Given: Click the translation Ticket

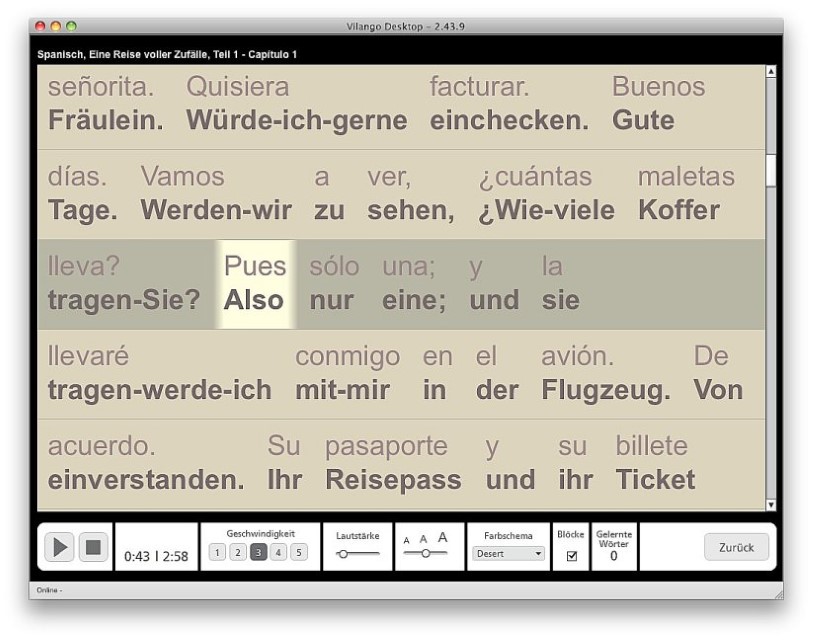Looking at the screenshot, I should (655, 480).
